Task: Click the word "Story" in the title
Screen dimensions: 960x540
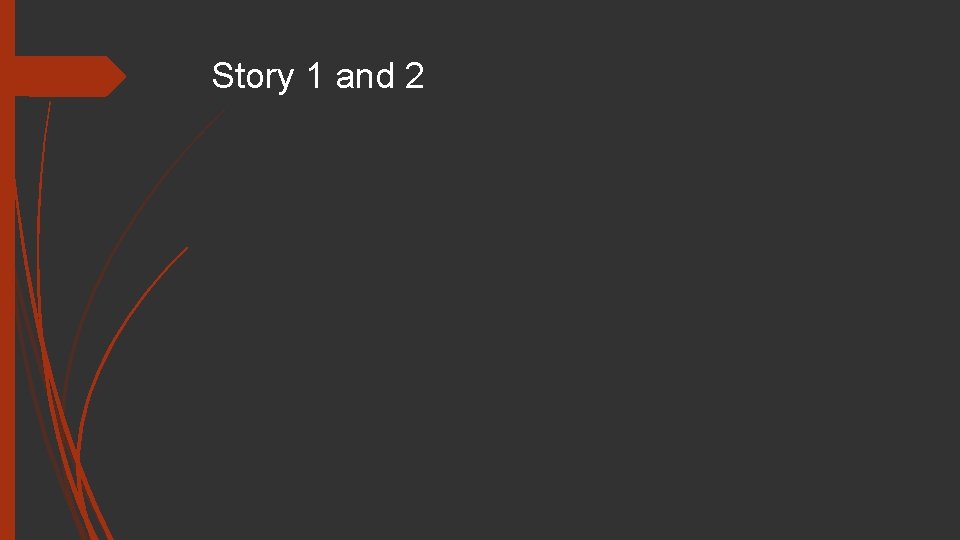Action: click(x=252, y=76)
